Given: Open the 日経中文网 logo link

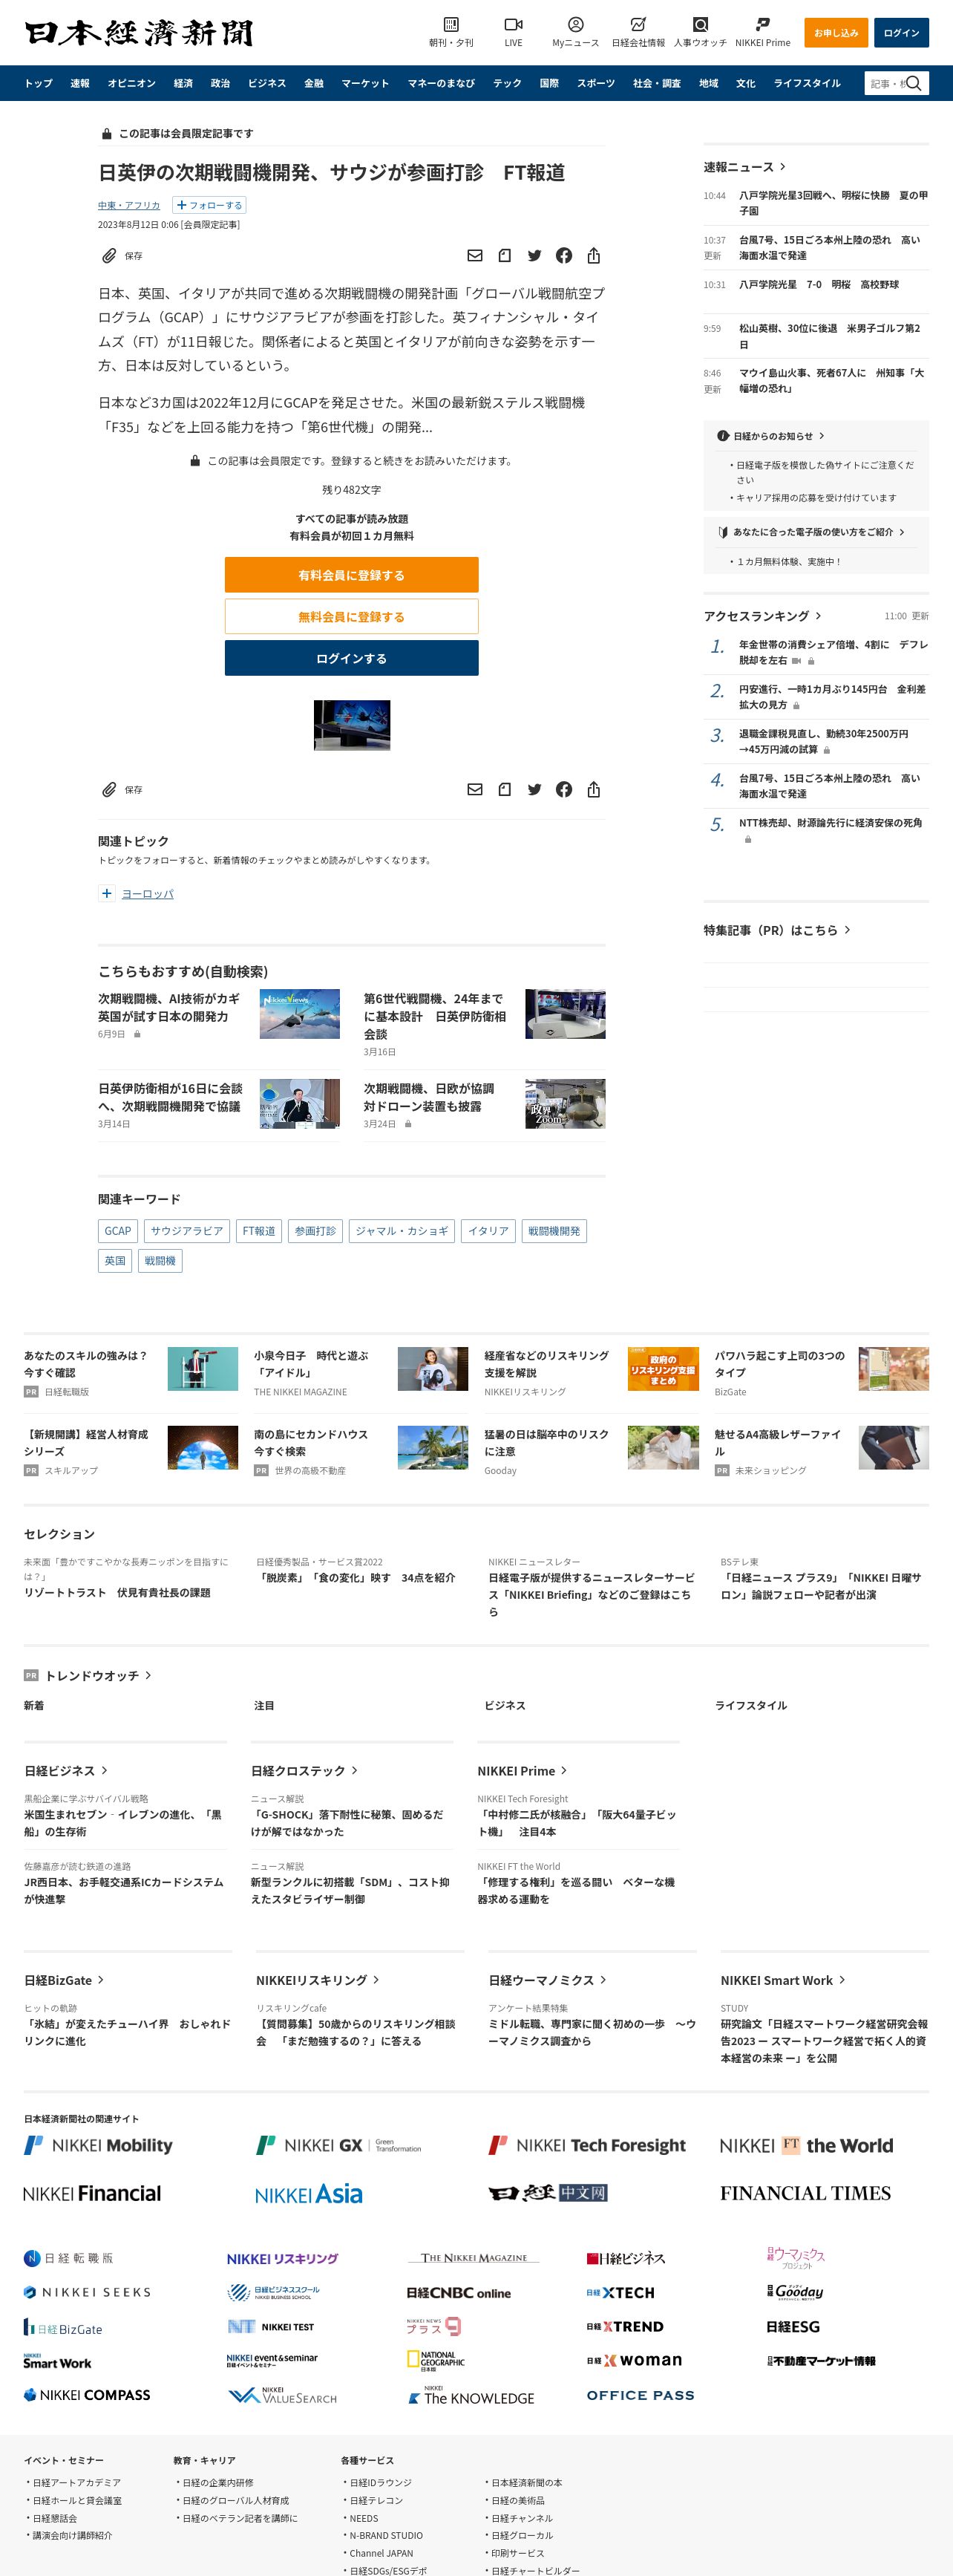Looking at the screenshot, I should (x=548, y=2193).
